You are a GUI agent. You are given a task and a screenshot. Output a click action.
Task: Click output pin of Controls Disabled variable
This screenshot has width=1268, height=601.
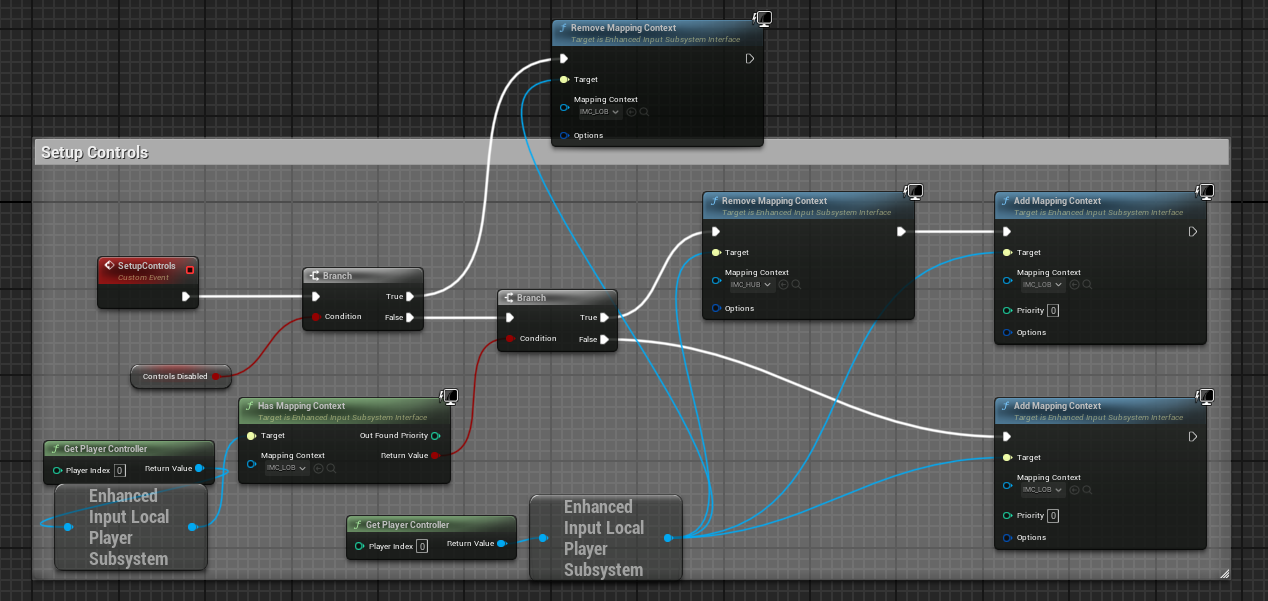[x=215, y=377]
